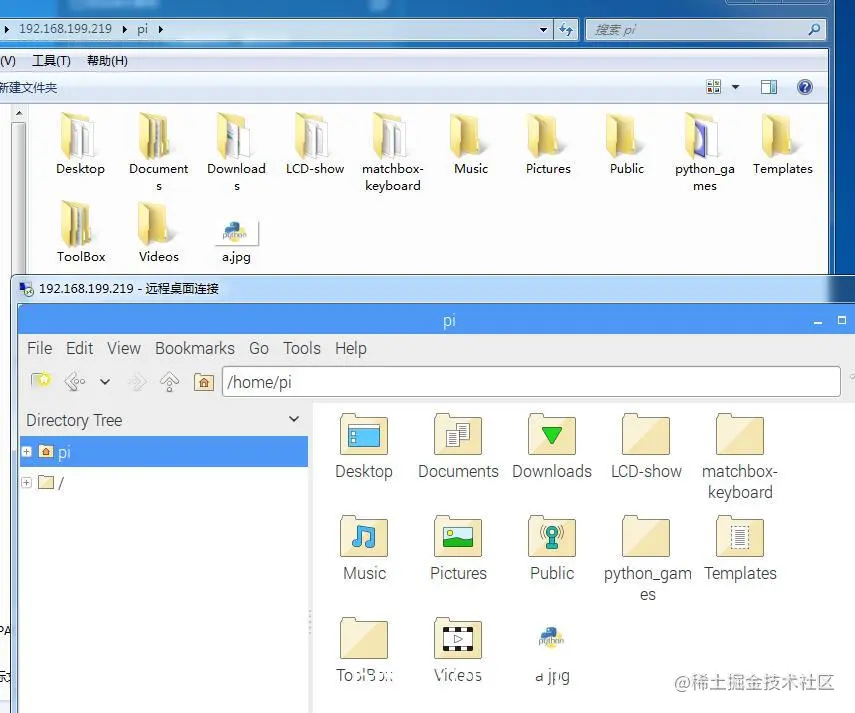Open 工具(T) menu in Windows Explorer
The width and height of the screenshot is (855, 713).
[x=51, y=61]
